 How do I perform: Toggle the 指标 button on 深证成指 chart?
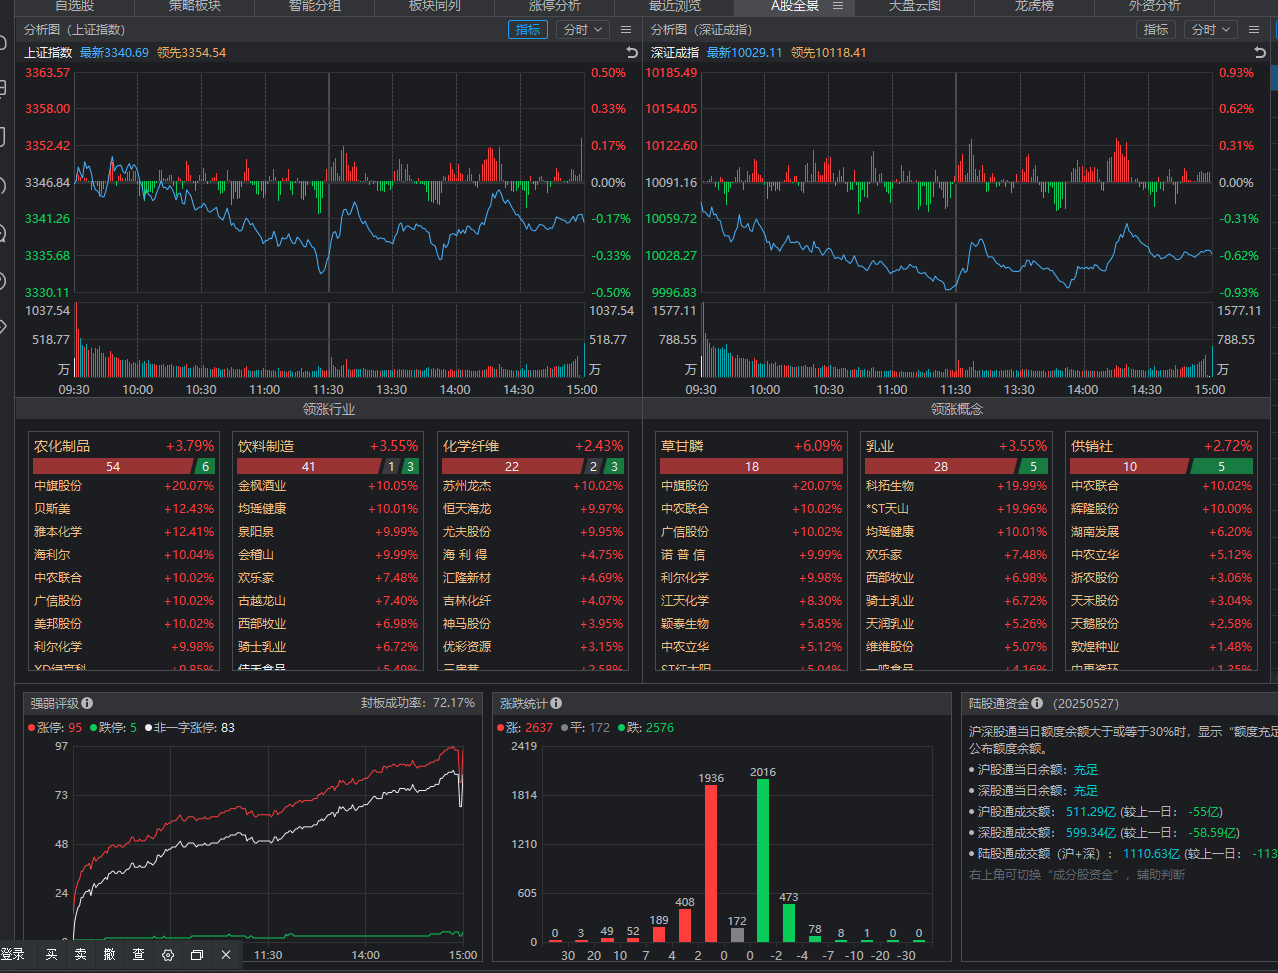[x=1156, y=30]
